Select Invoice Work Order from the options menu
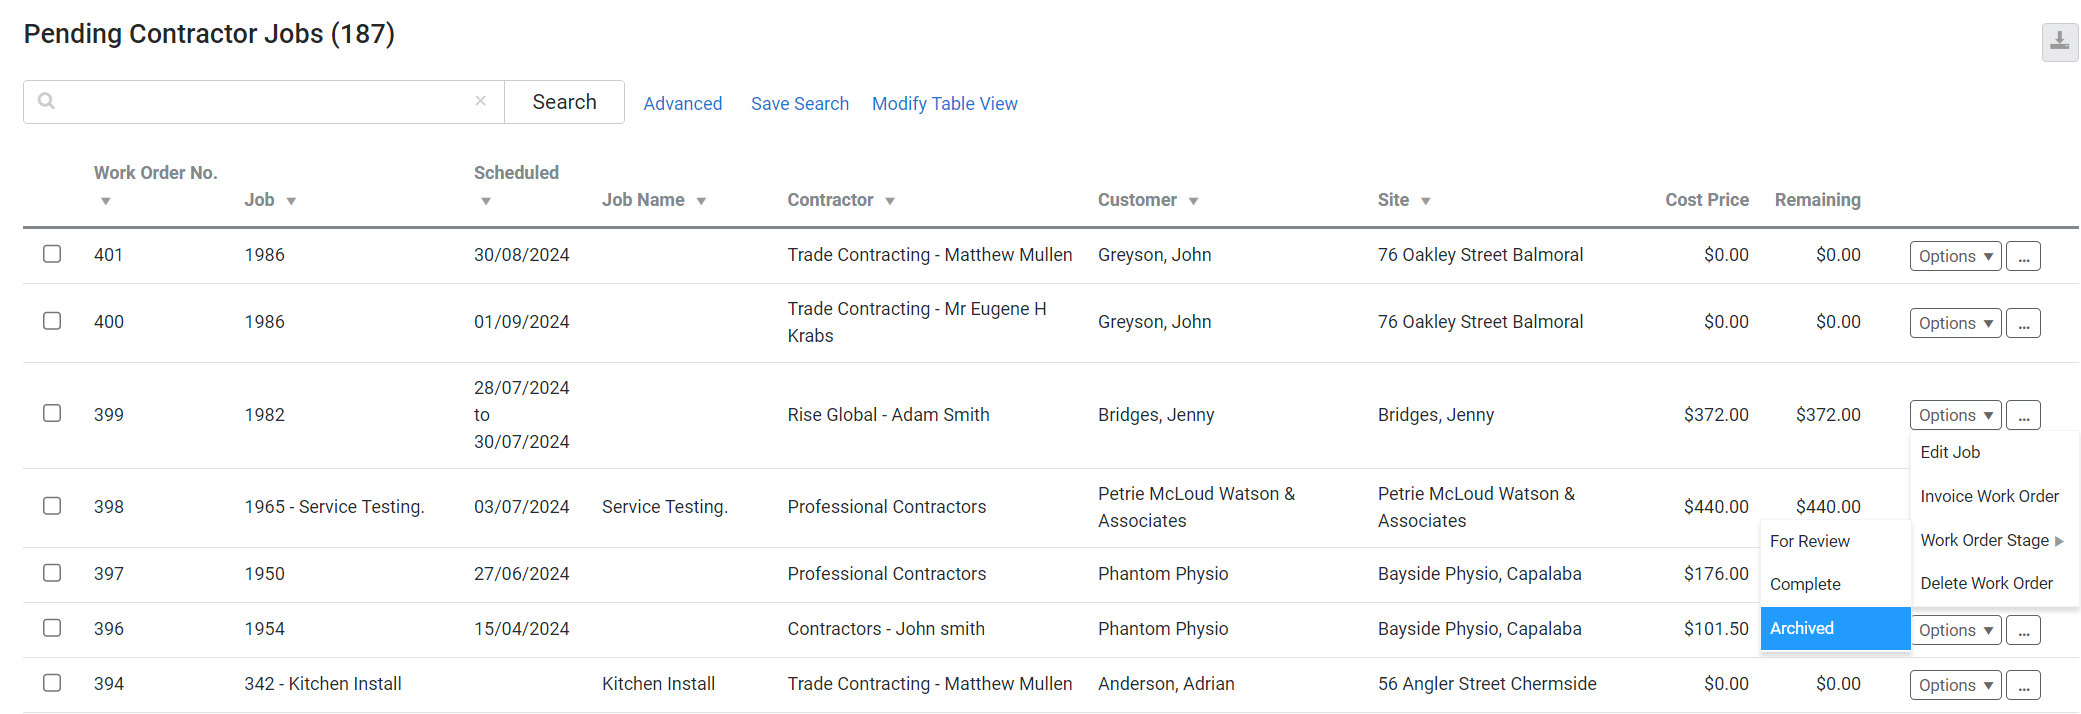 (1989, 496)
